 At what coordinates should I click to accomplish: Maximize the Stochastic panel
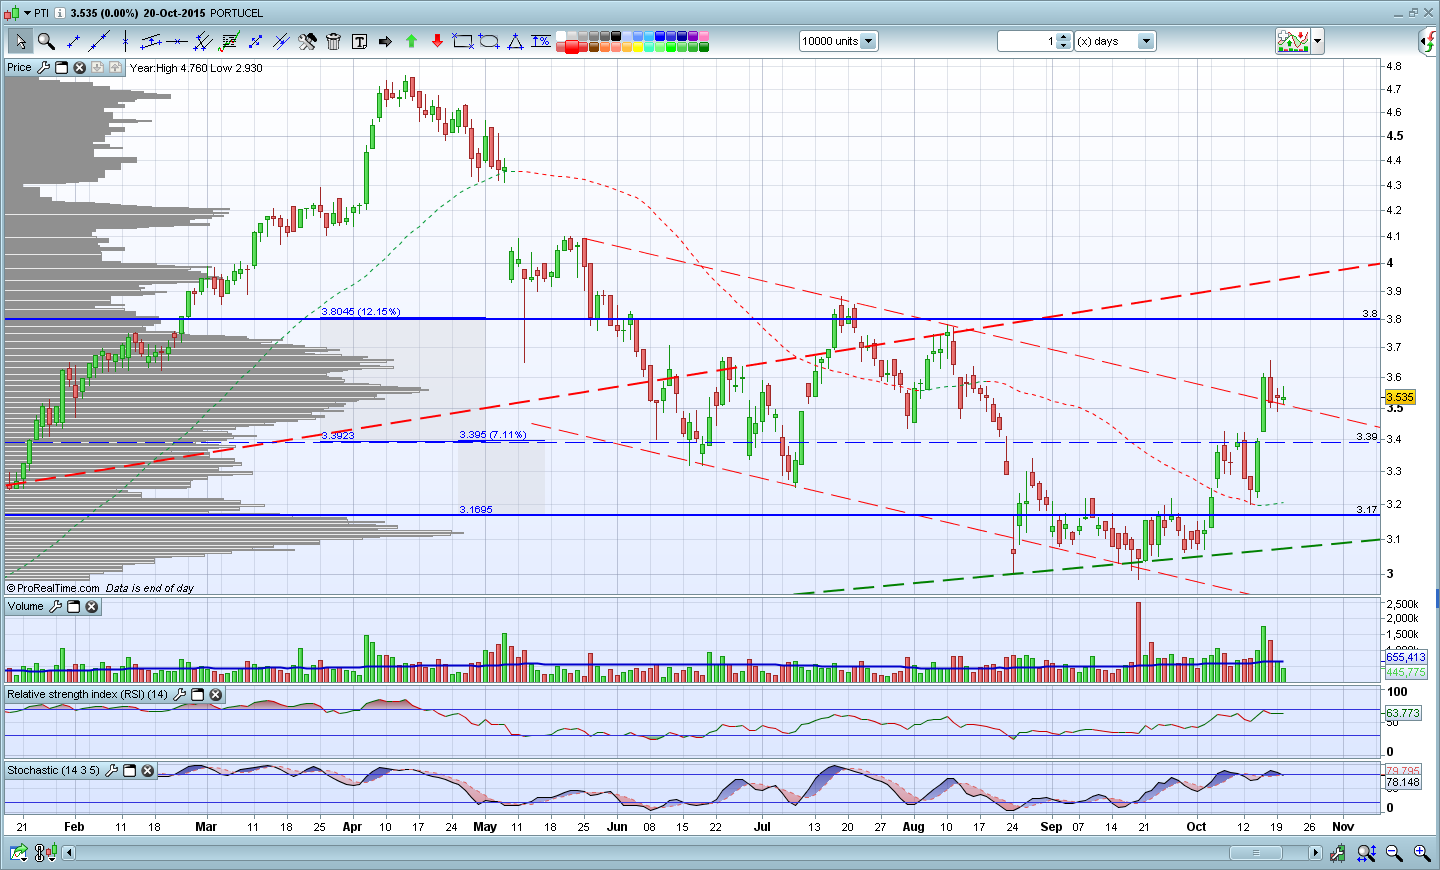[129, 770]
